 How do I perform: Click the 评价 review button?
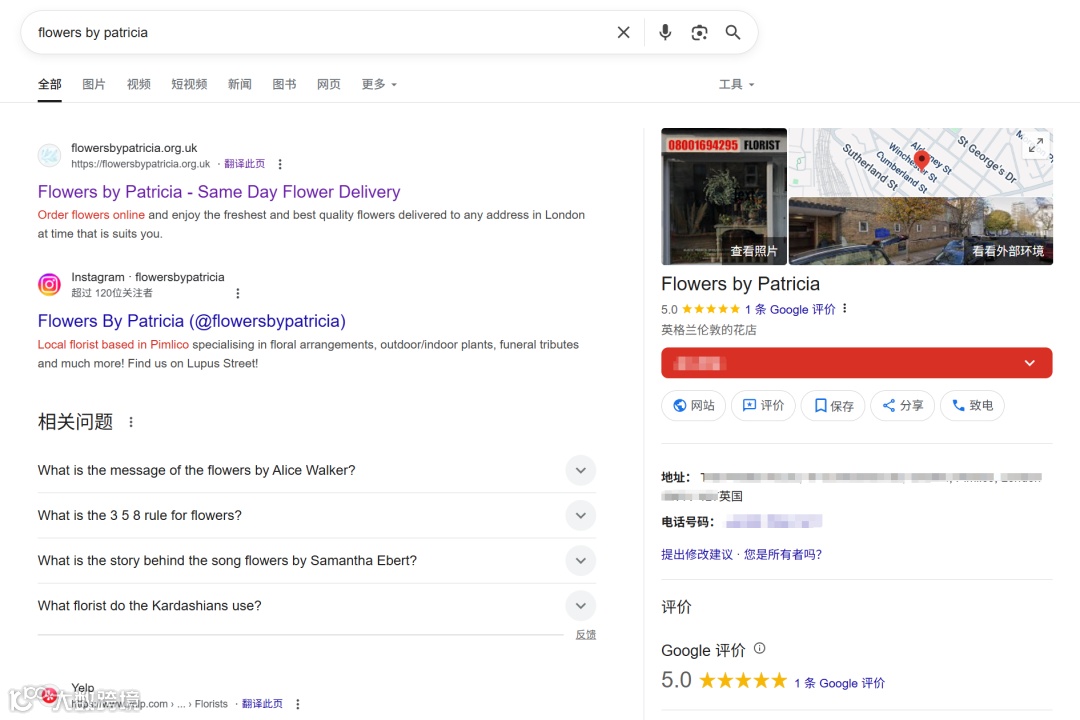click(763, 405)
